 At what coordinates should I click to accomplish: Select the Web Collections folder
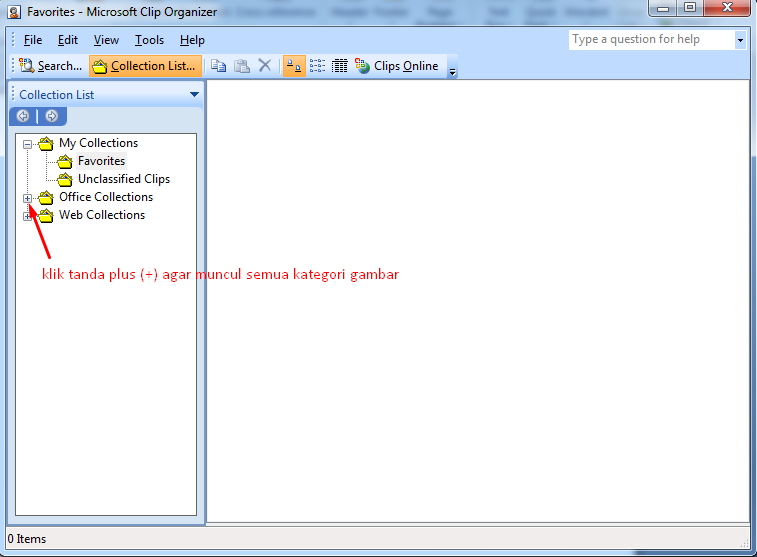coord(102,215)
